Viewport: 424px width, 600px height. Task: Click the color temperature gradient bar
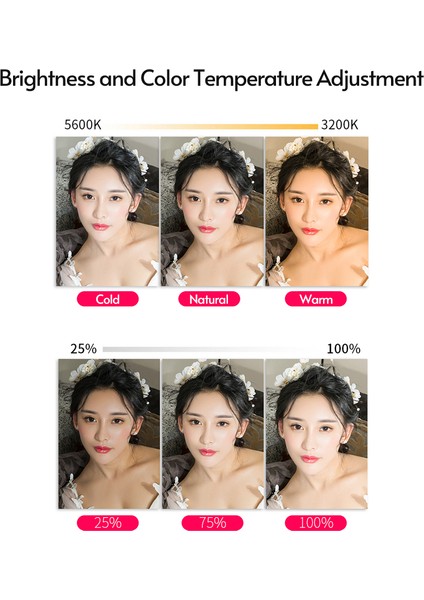(211, 127)
